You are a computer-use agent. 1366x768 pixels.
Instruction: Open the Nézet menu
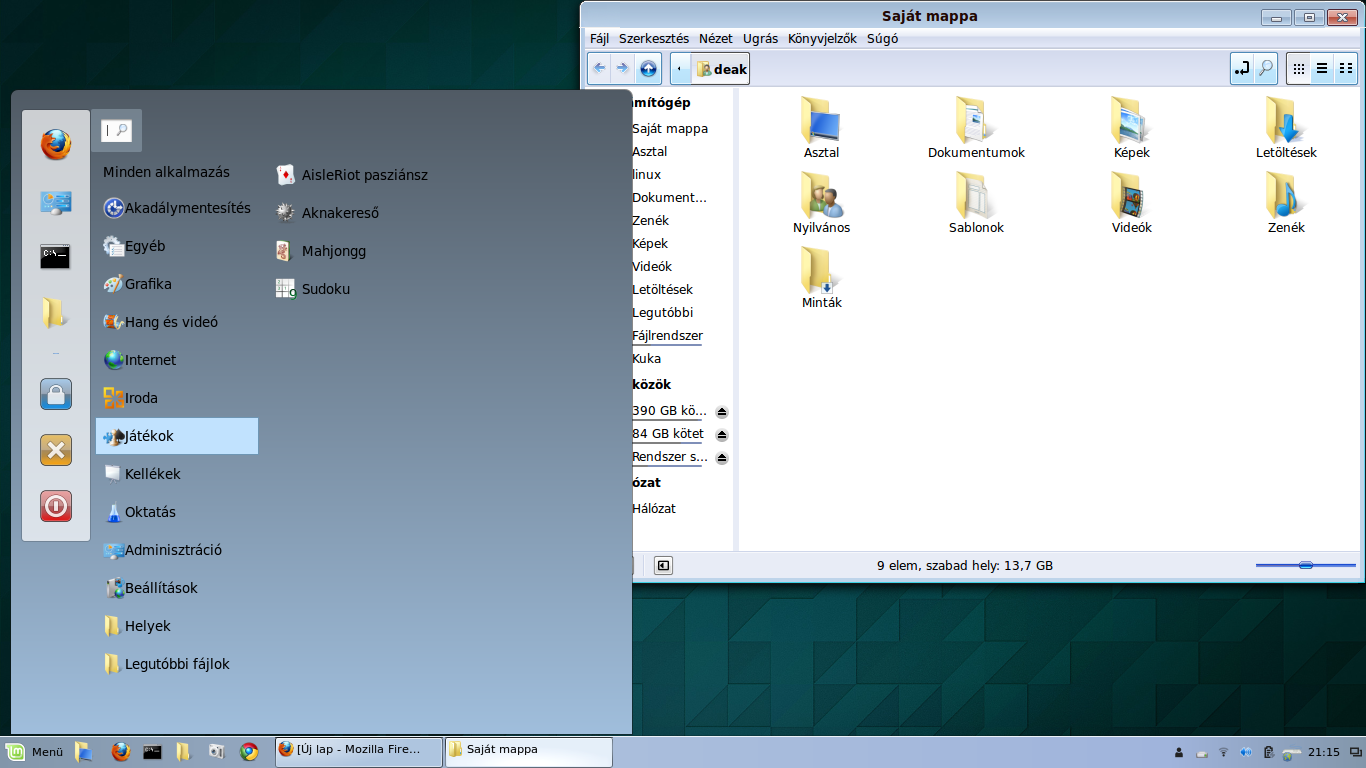pos(716,39)
